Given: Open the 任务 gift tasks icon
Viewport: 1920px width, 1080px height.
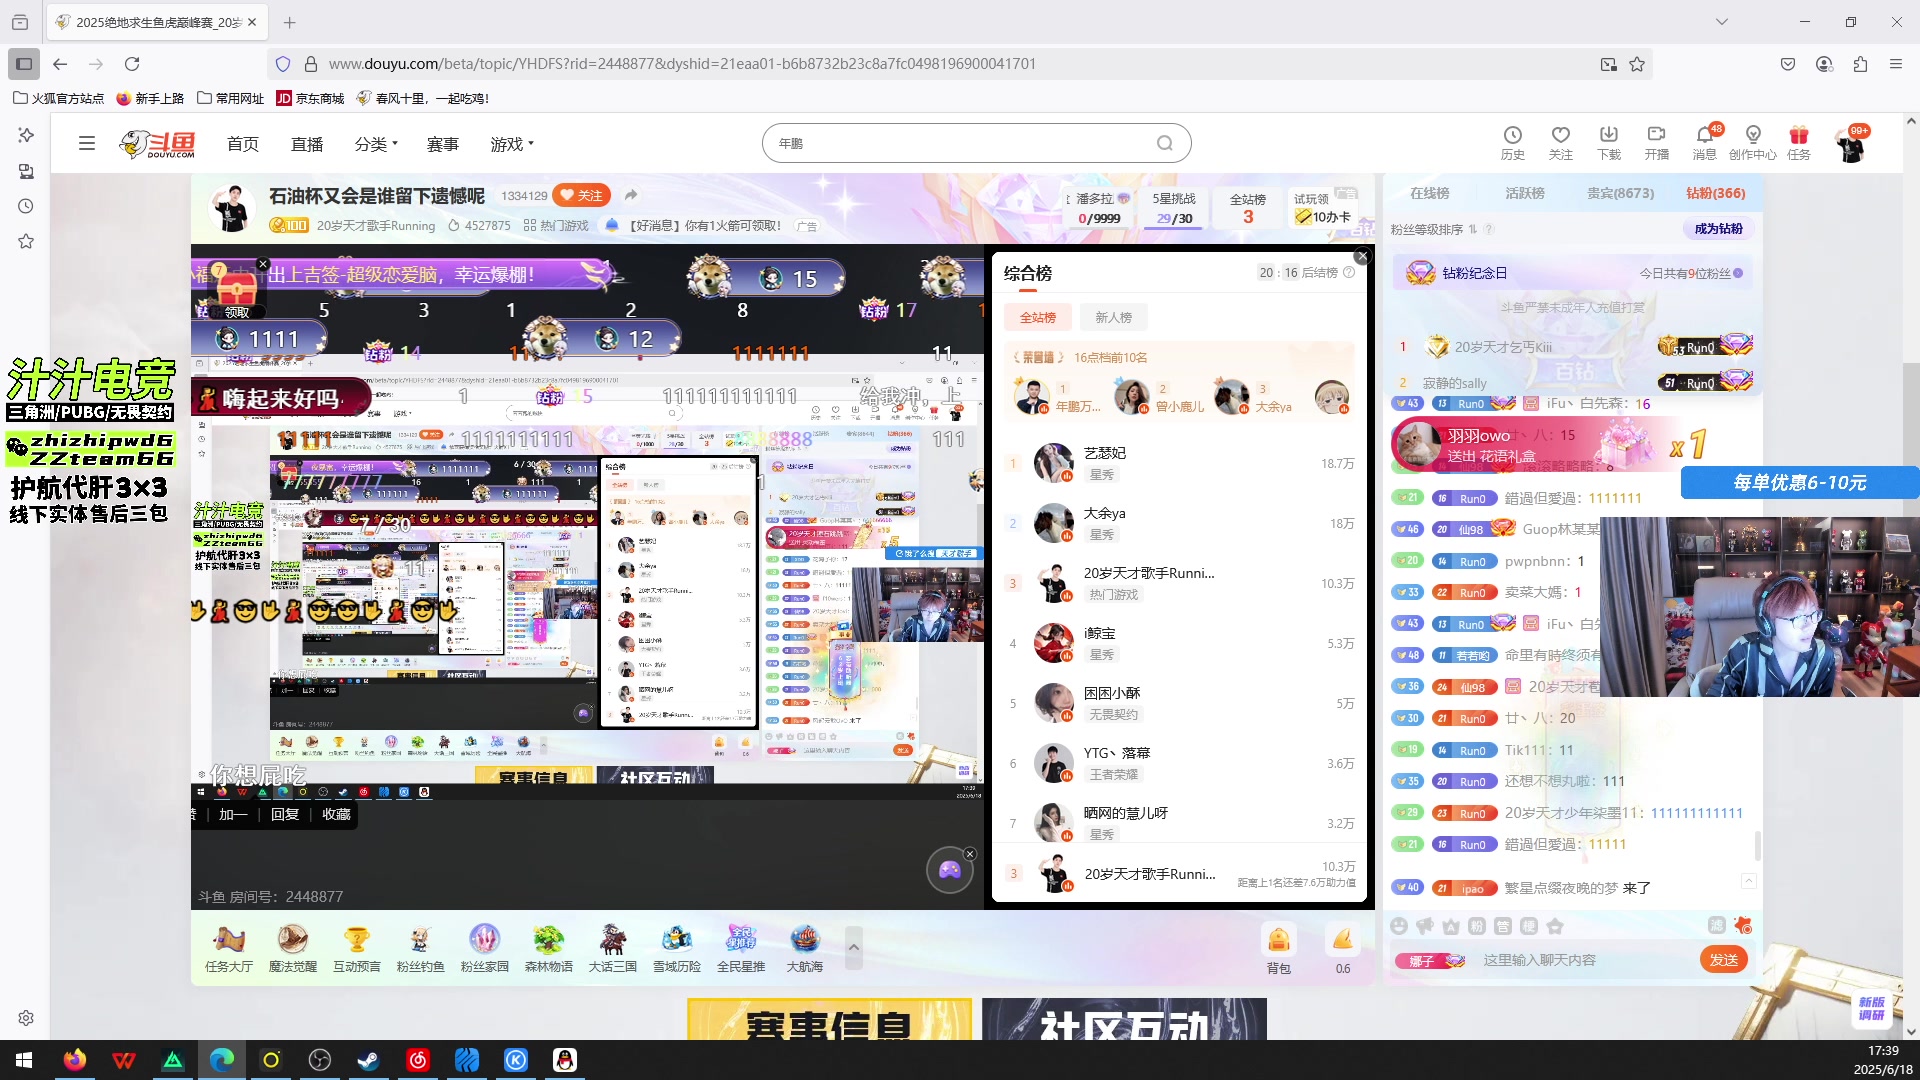Looking at the screenshot, I should pyautogui.click(x=1799, y=142).
